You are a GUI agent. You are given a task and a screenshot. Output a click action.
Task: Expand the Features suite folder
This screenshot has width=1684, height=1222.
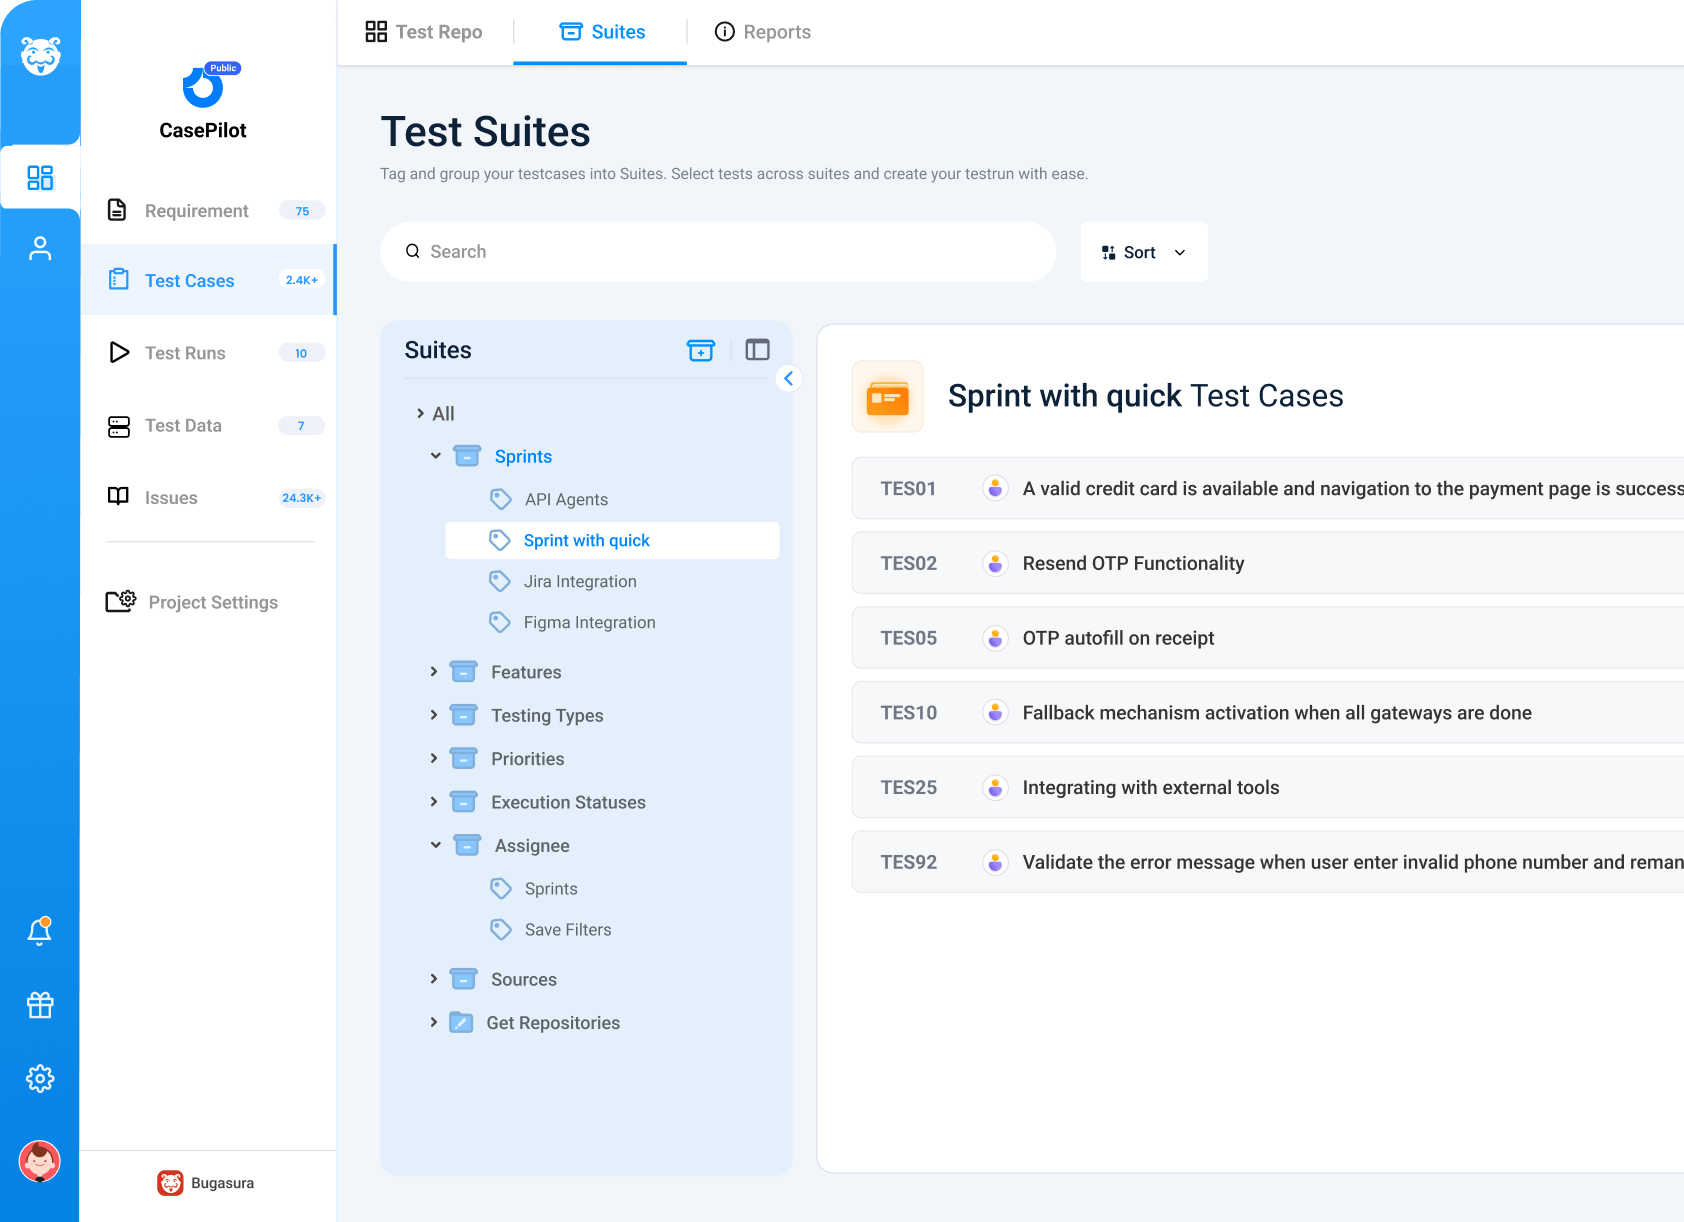[434, 672]
